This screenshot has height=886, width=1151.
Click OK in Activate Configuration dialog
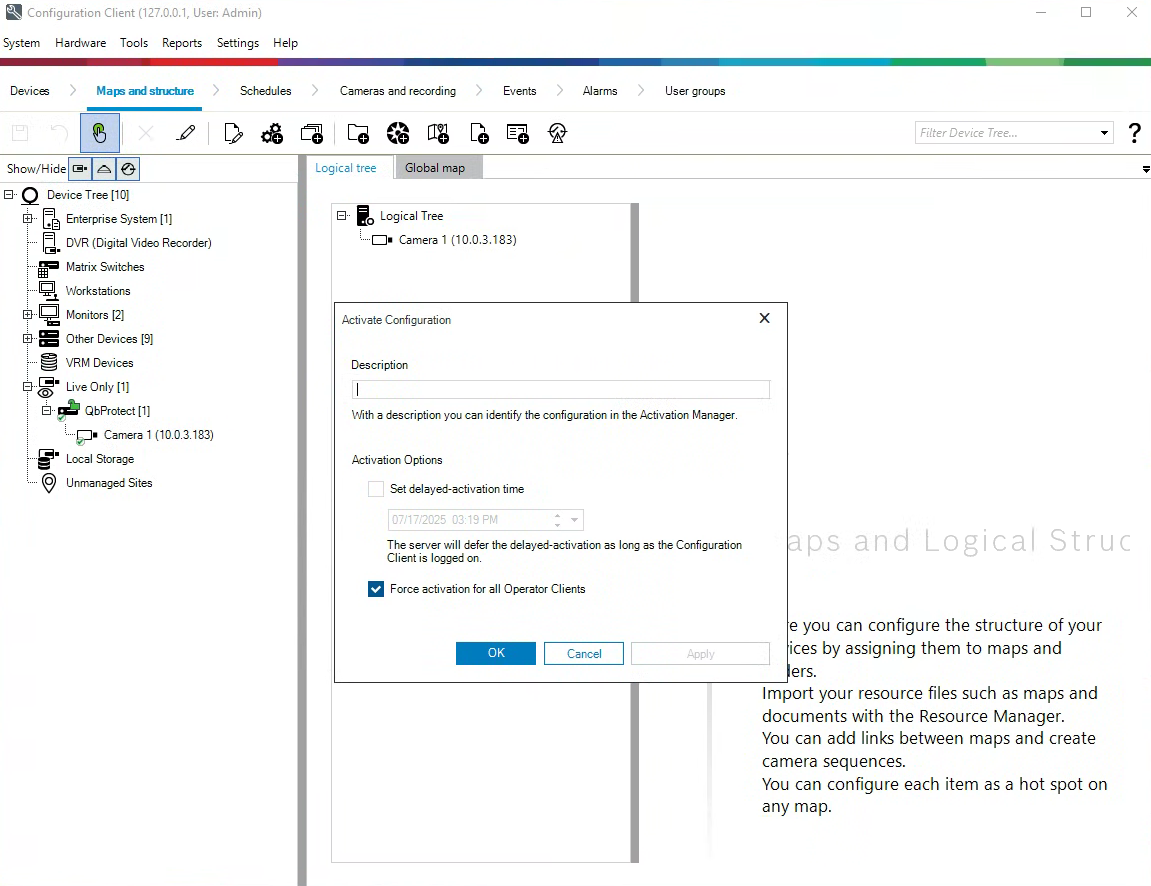point(496,653)
